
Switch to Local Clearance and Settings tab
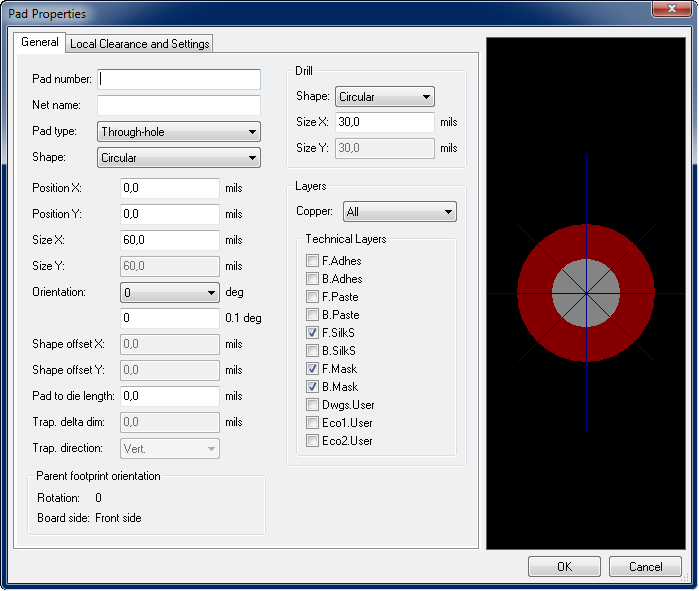pyautogui.click(x=139, y=44)
